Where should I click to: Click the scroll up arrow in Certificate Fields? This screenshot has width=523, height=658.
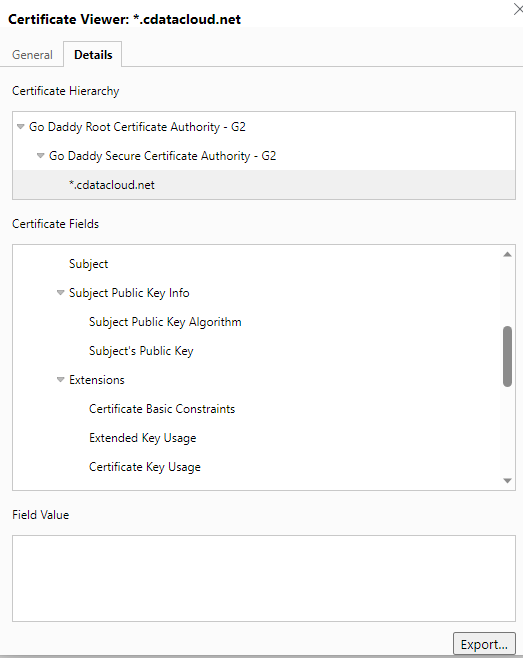(507, 254)
